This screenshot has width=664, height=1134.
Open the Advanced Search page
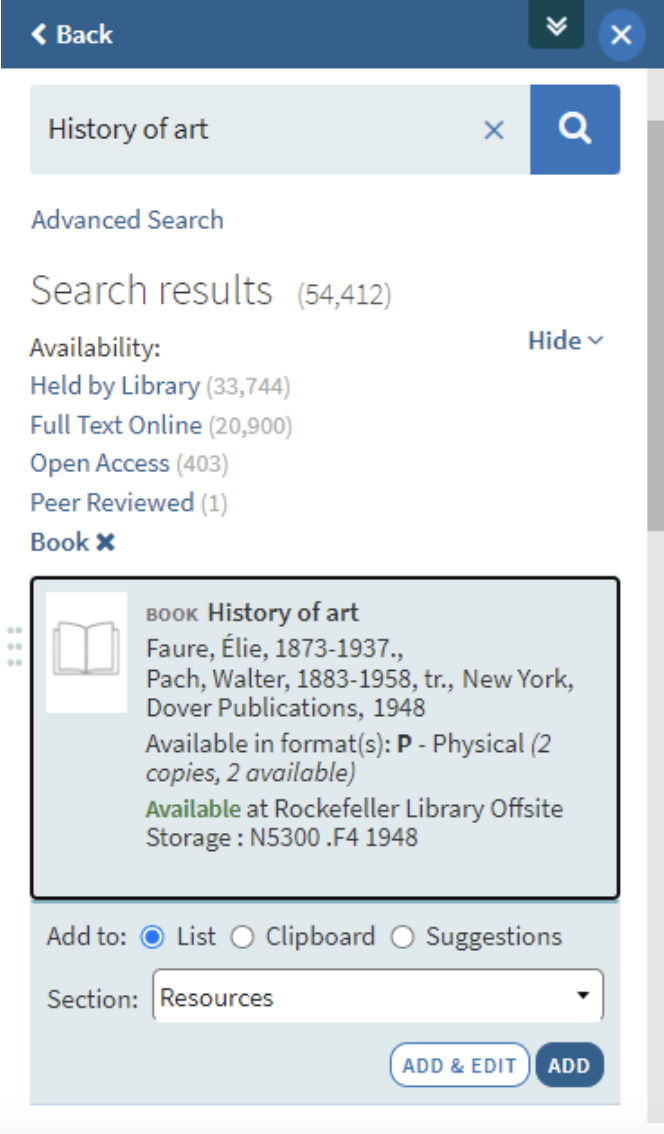coord(126,219)
